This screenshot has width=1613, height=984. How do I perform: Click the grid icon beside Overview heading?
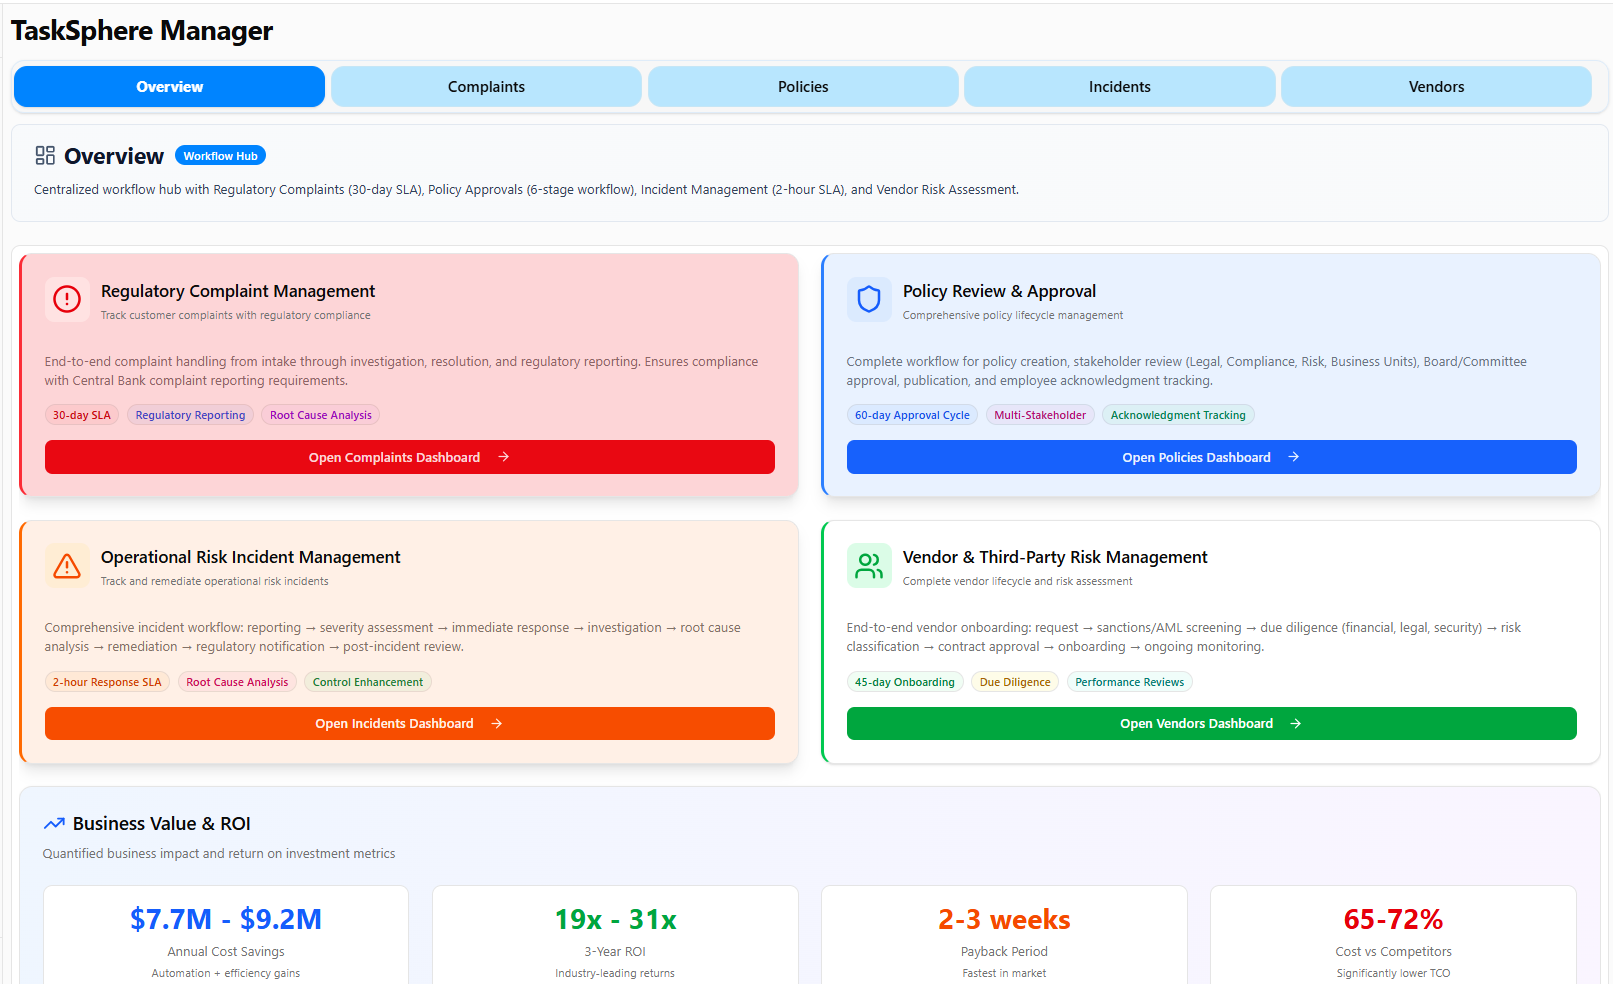coord(45,156)
